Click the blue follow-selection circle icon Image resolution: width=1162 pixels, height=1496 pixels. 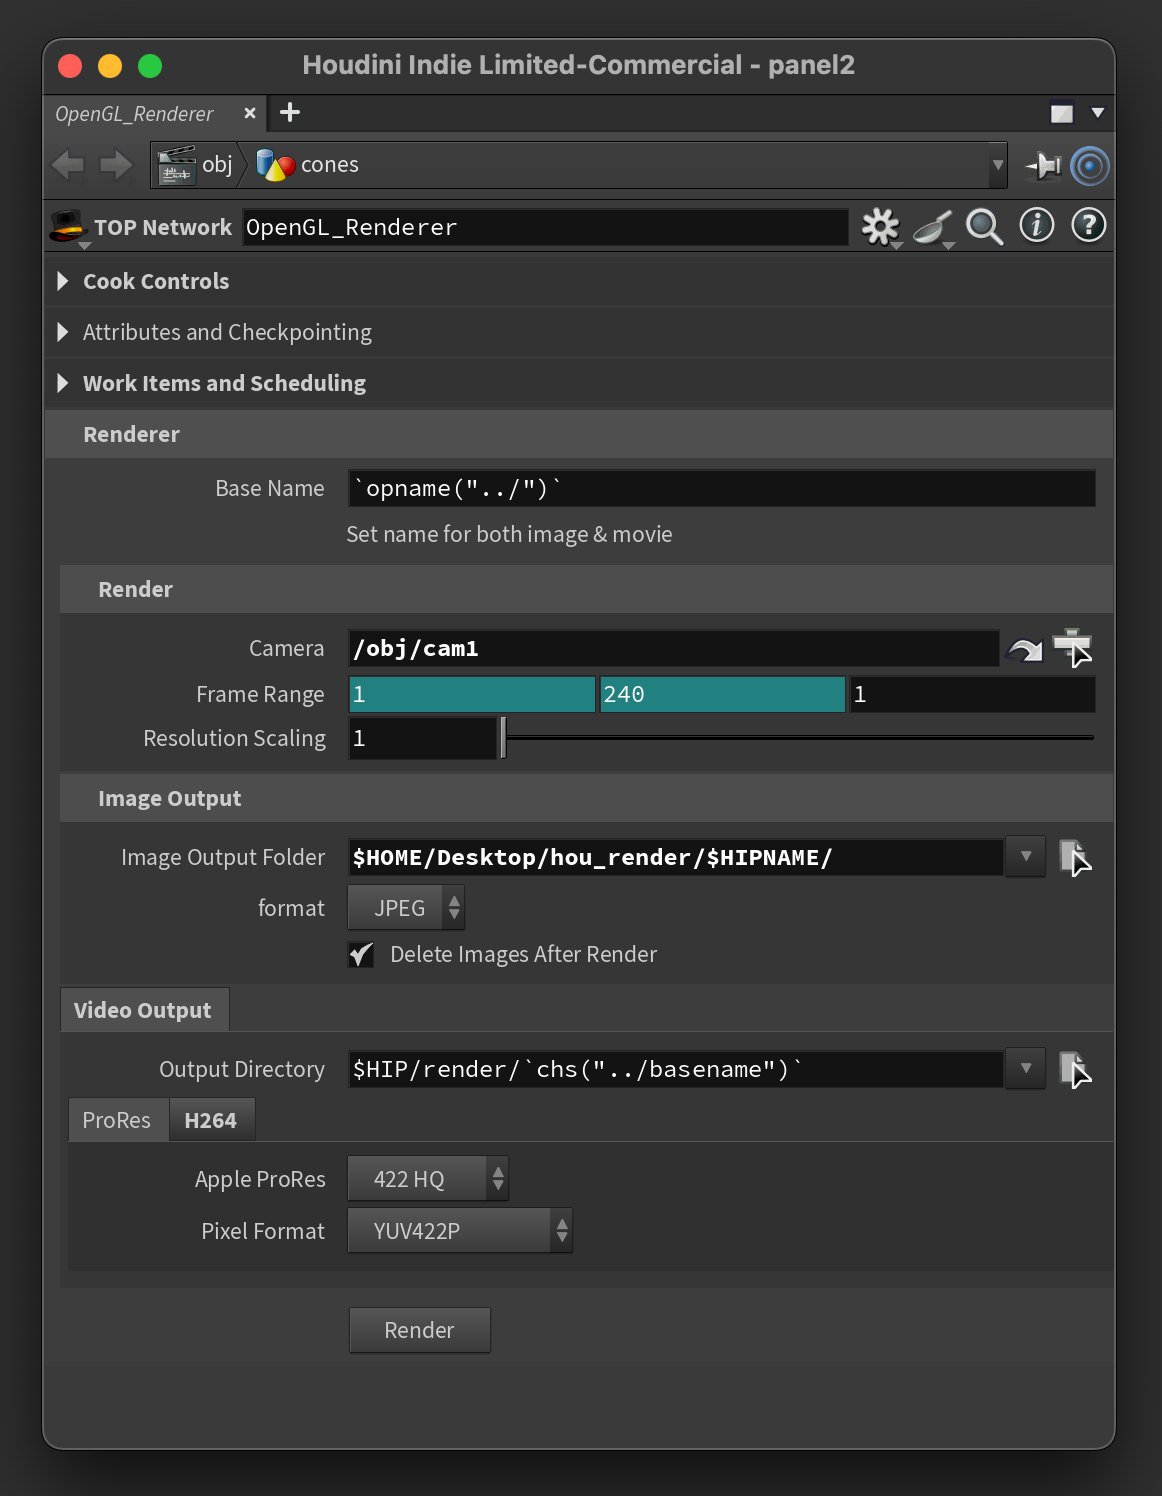pyautogui.click(x=1090, y=166)
